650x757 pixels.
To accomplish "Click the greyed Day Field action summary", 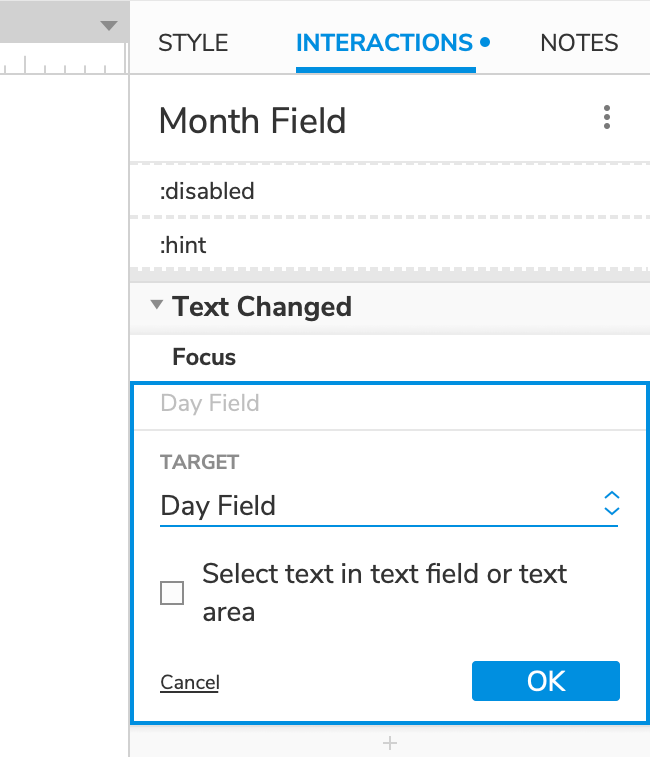I will point(210,403).
